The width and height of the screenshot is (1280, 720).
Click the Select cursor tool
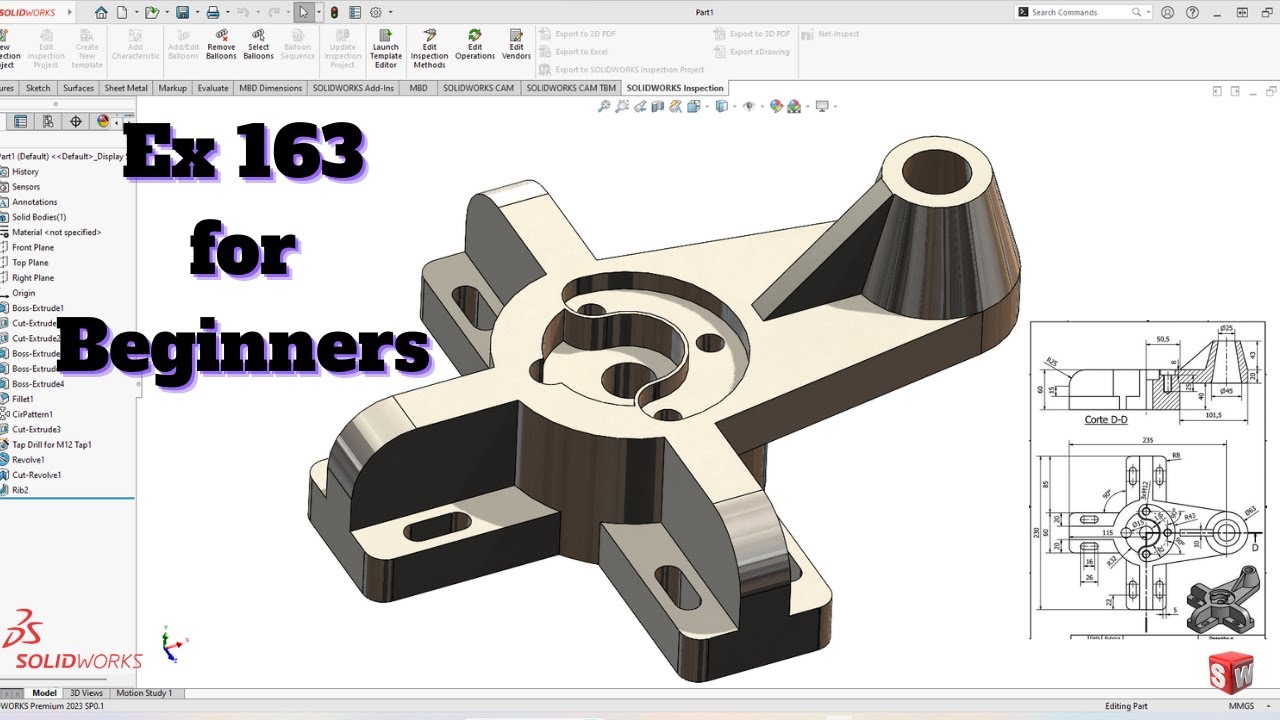click(304, 12)
